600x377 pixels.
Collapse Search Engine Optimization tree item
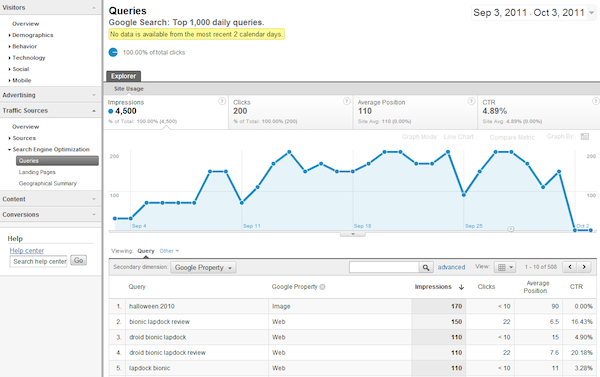9,150
